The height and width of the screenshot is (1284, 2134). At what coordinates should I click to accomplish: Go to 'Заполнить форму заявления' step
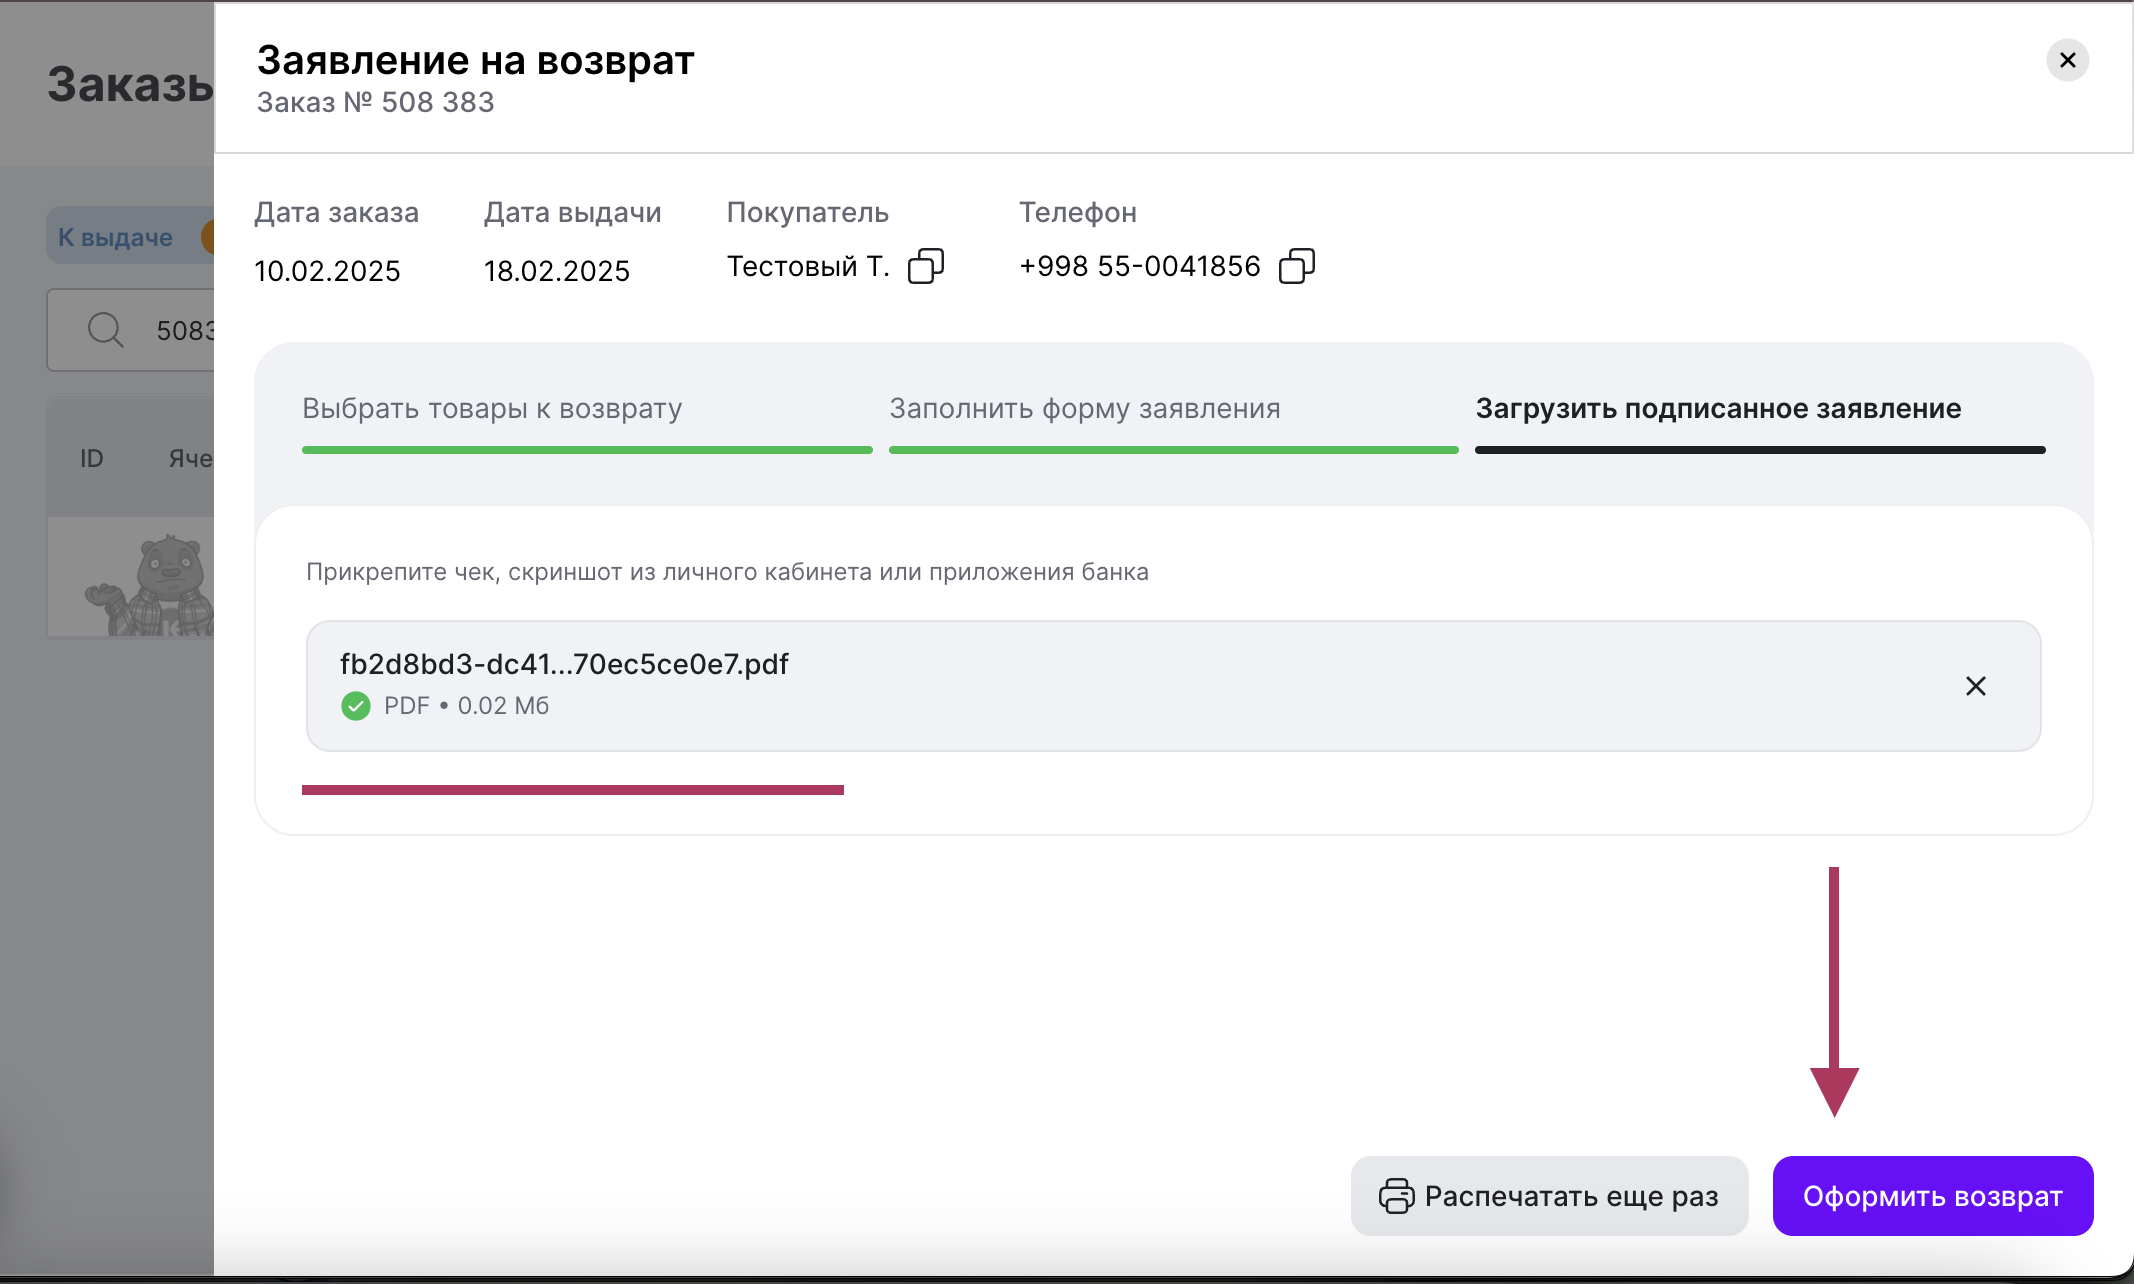tap(1085, 409)
